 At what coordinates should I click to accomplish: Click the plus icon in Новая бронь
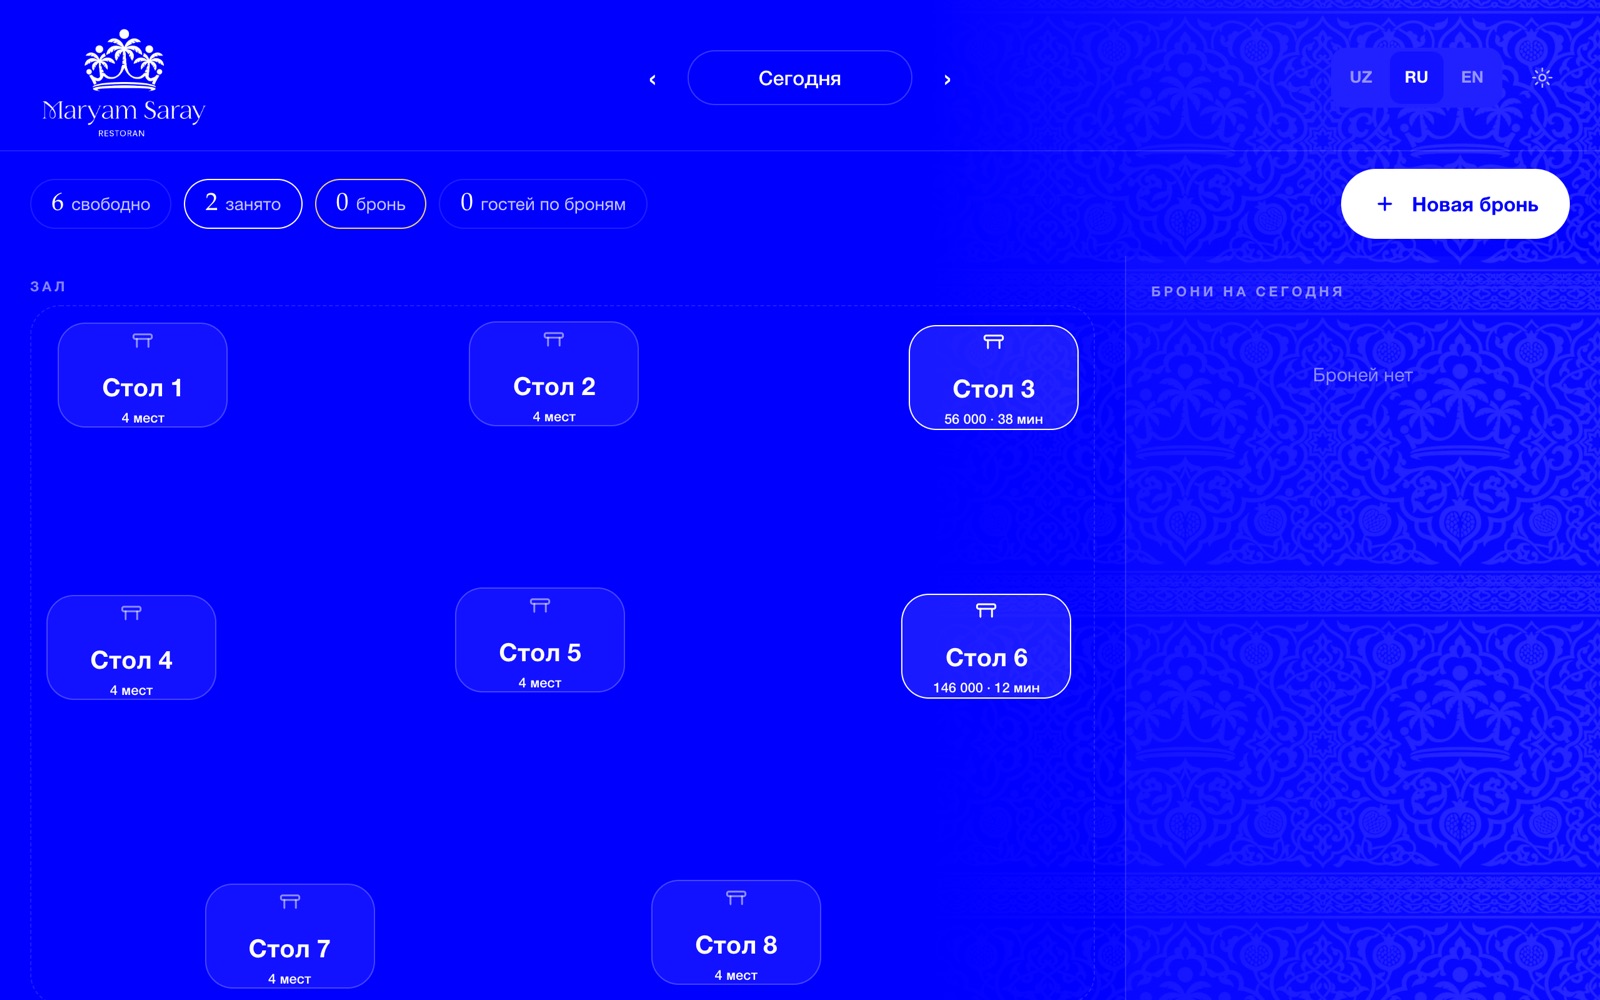(1385, 204)
